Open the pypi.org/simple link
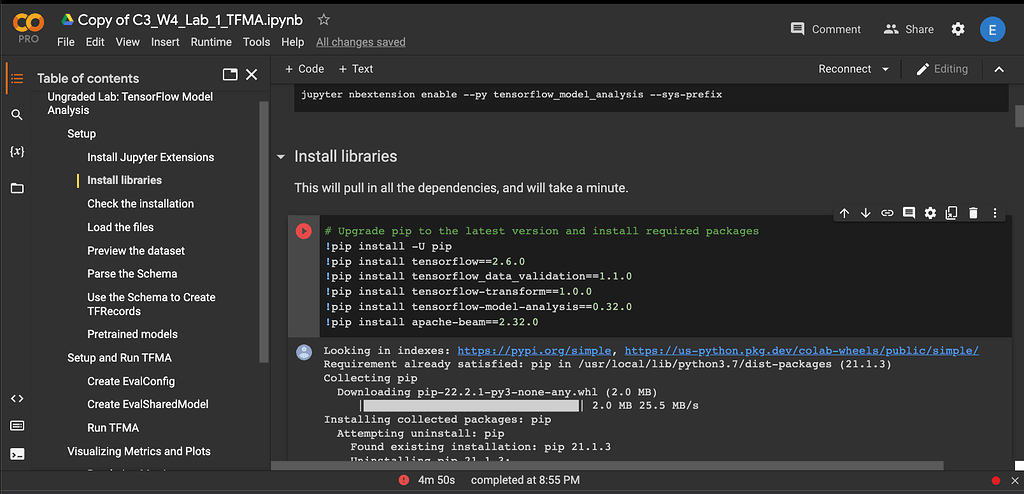Viewport: 1024px width, 494px height. [x=537, y=351]
